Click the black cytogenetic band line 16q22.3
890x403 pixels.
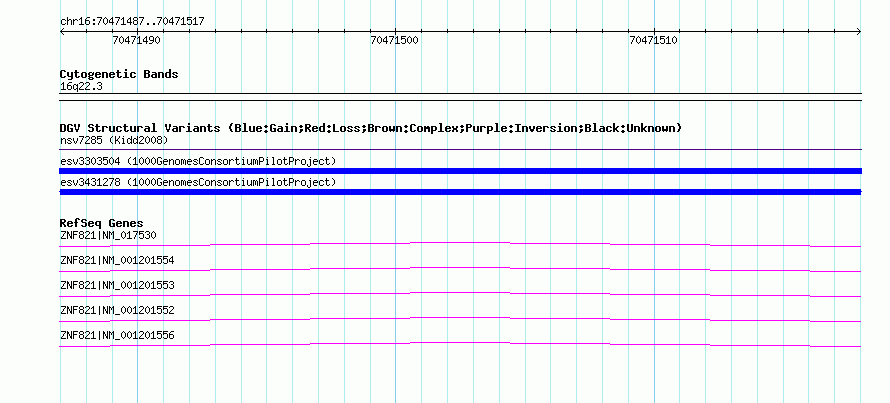coord(460,96)
